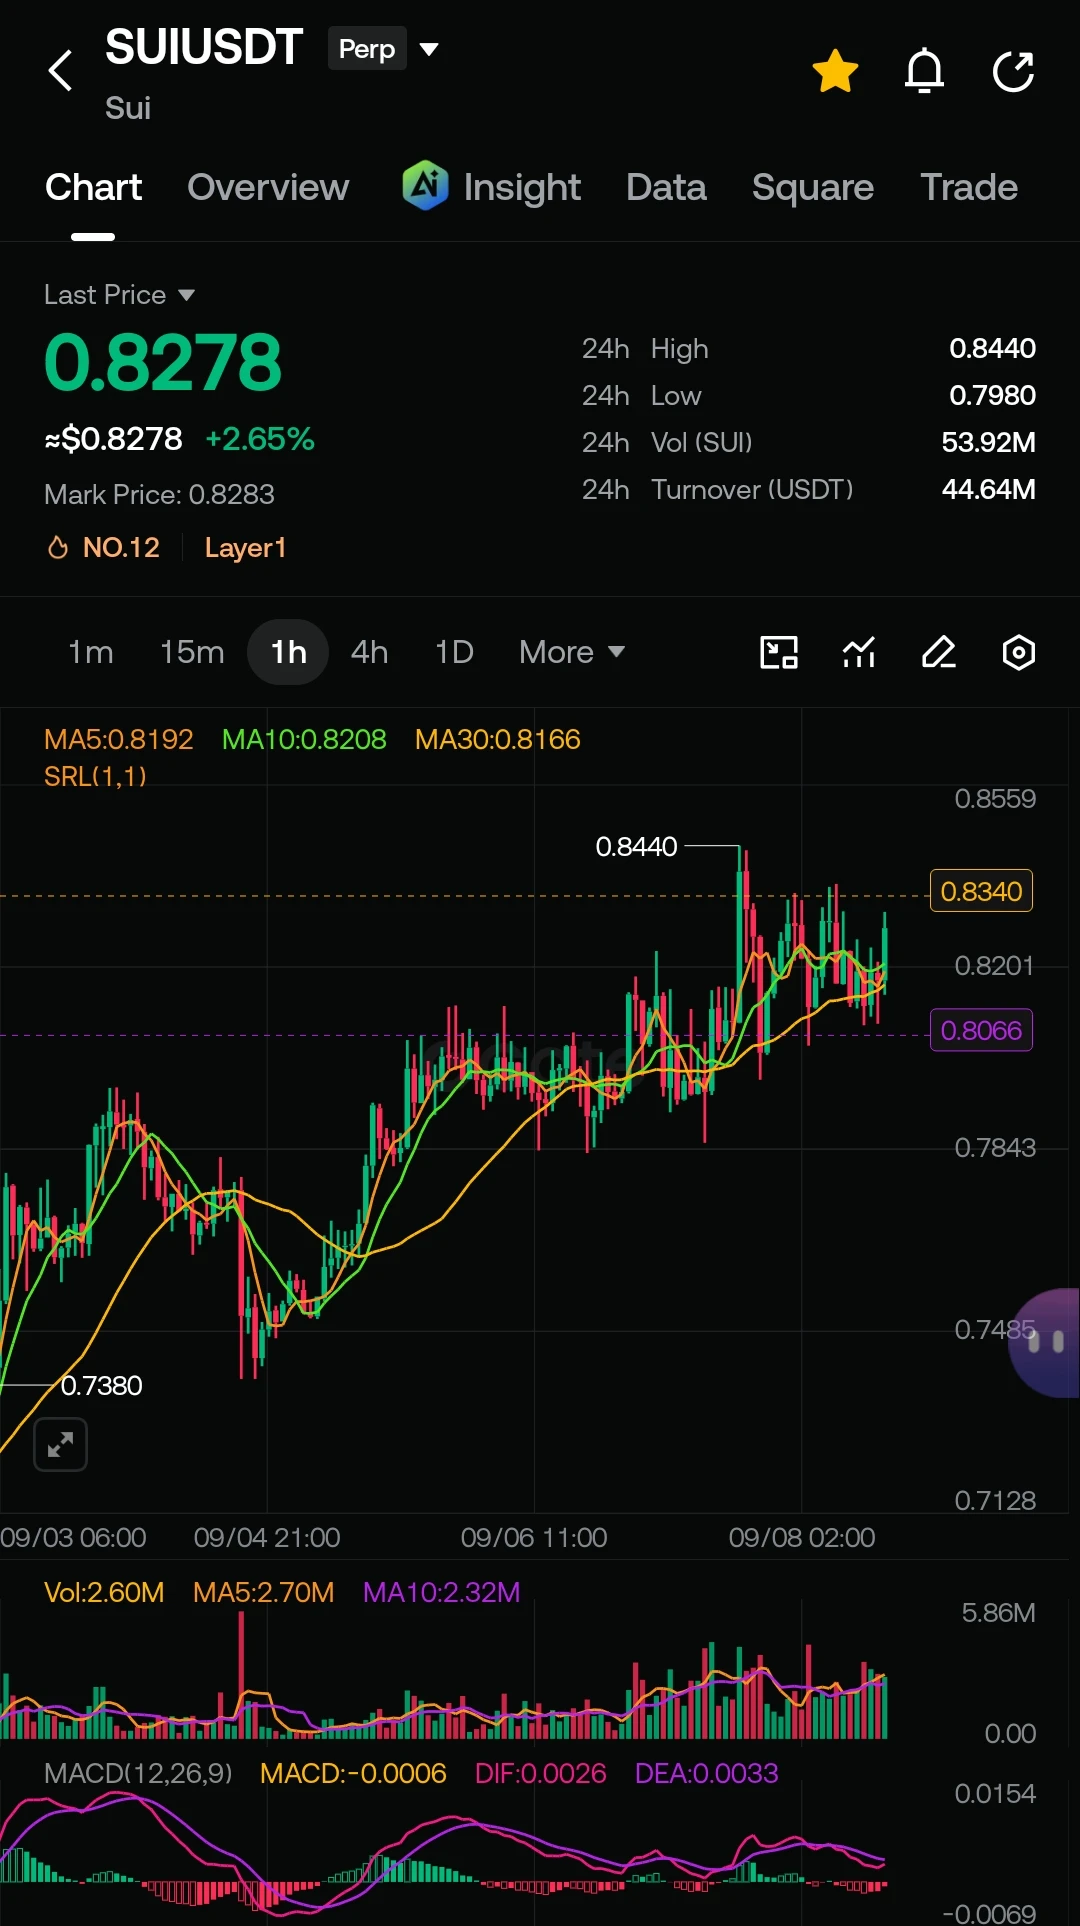Screen dimensions: 1080x1926
Task: Tap the 24h Vol (SUI) value 53.92M
Action: [x=988, y=442]
